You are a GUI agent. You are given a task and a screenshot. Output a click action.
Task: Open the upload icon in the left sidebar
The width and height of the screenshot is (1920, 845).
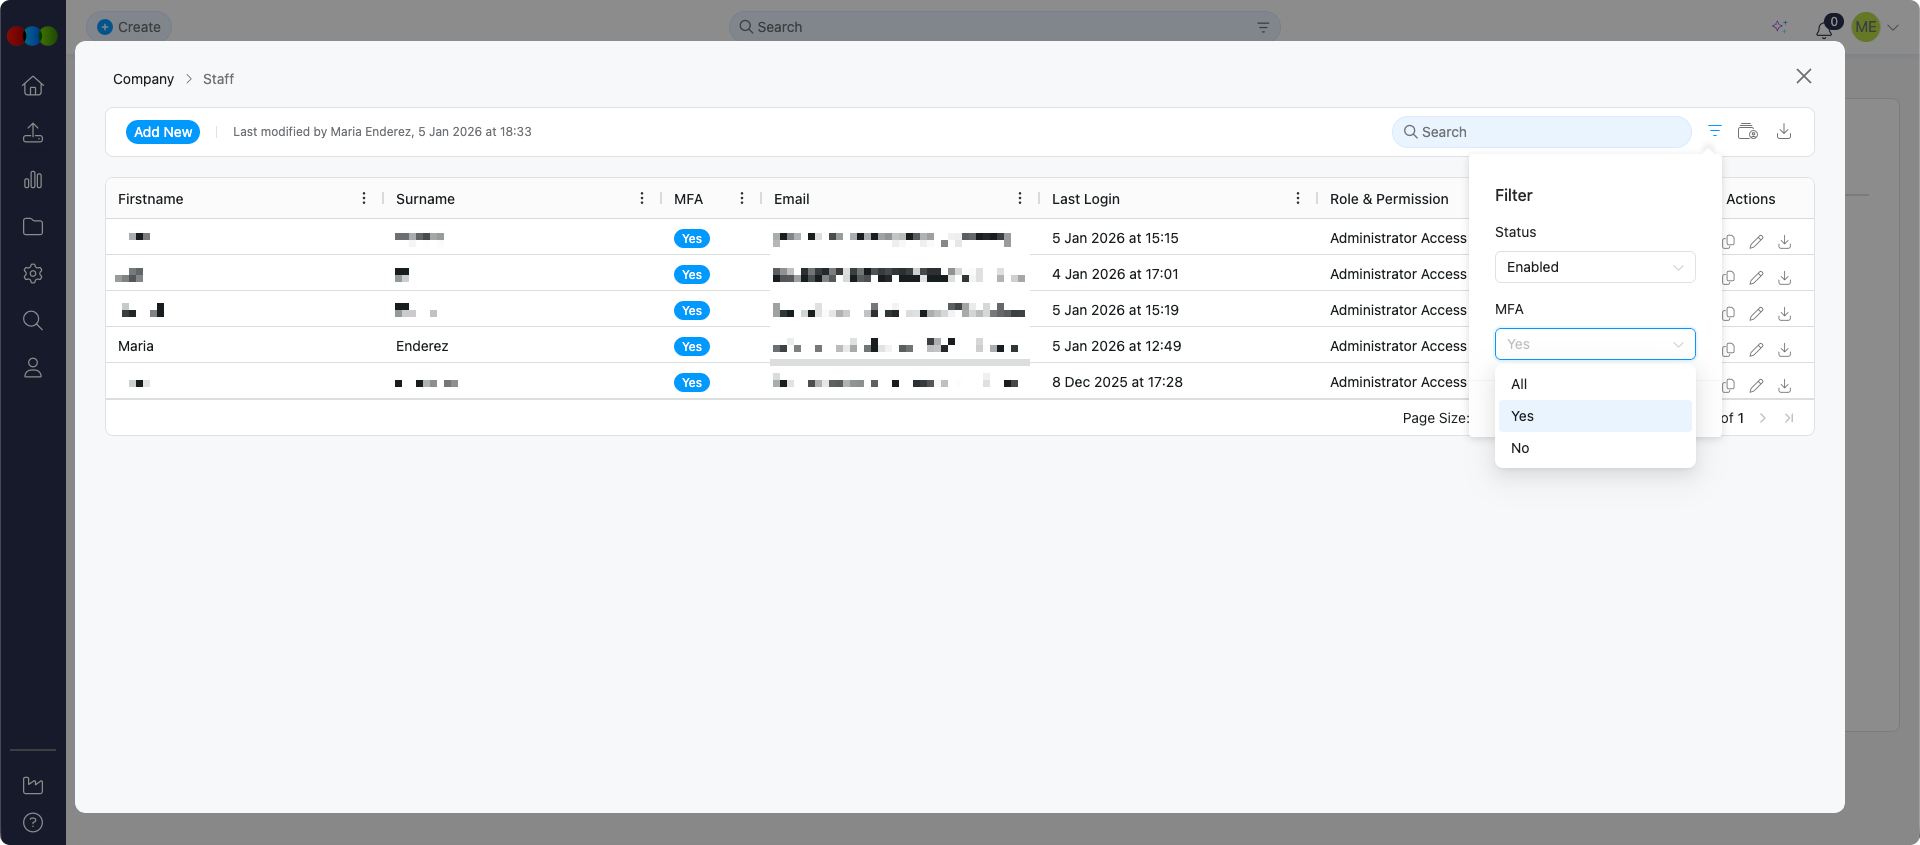[33, 133]
